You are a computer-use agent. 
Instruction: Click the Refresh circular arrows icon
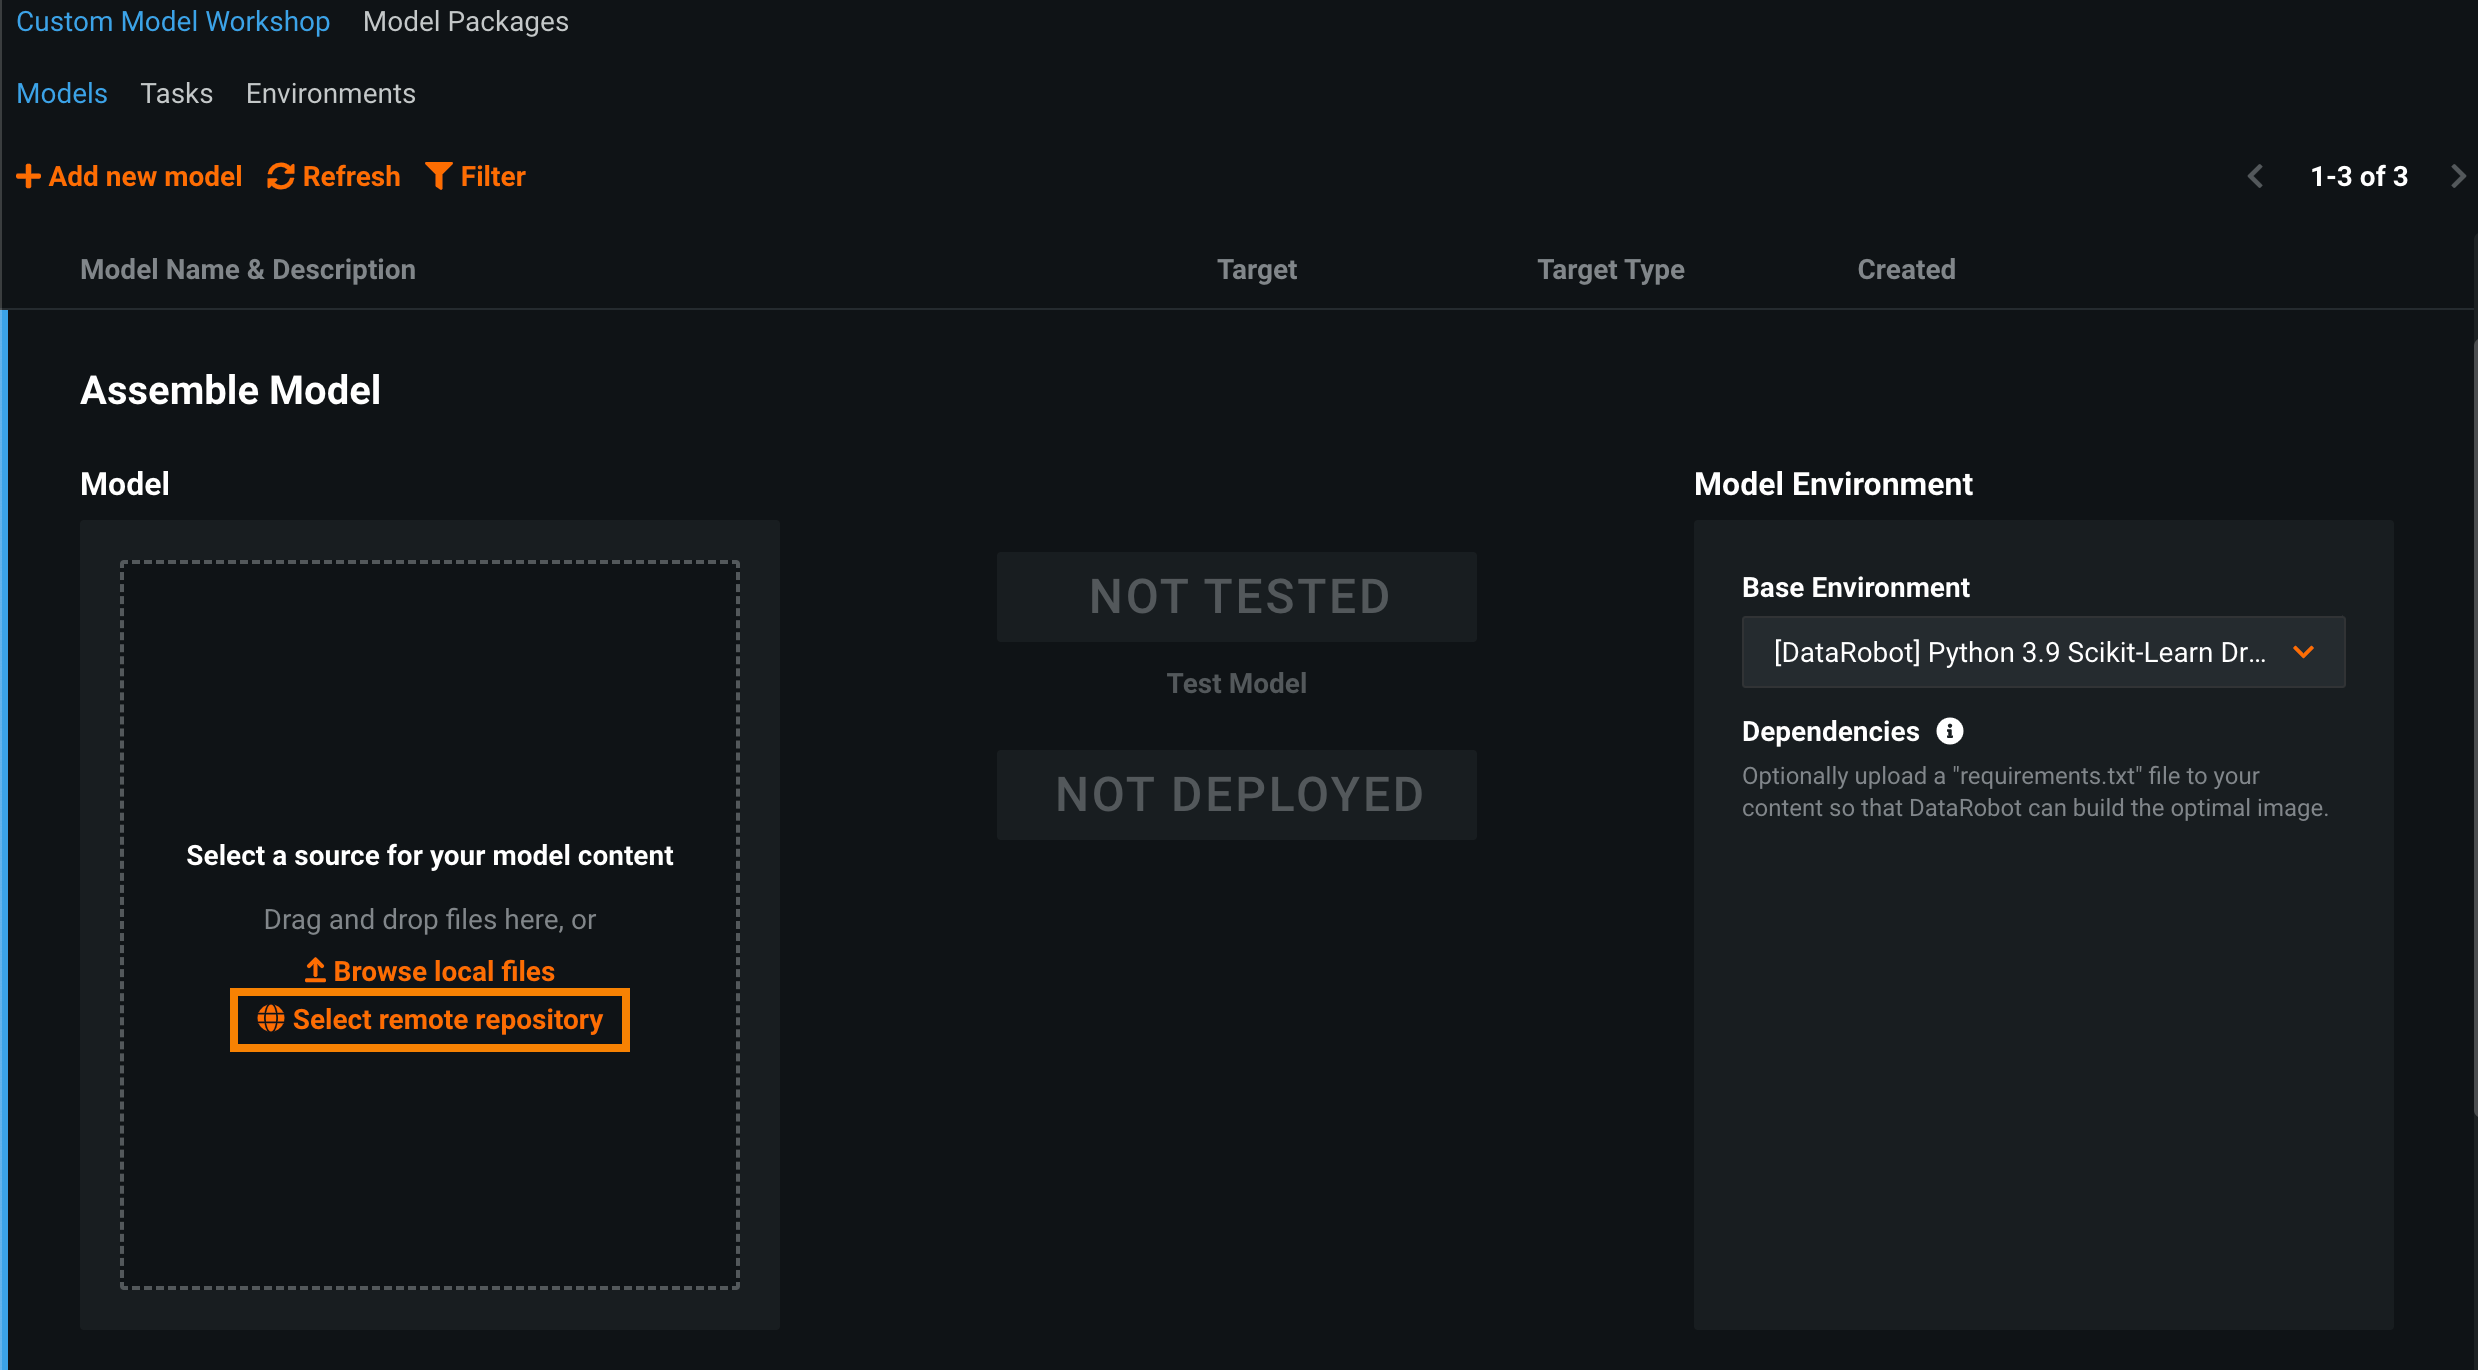[281, 177]
